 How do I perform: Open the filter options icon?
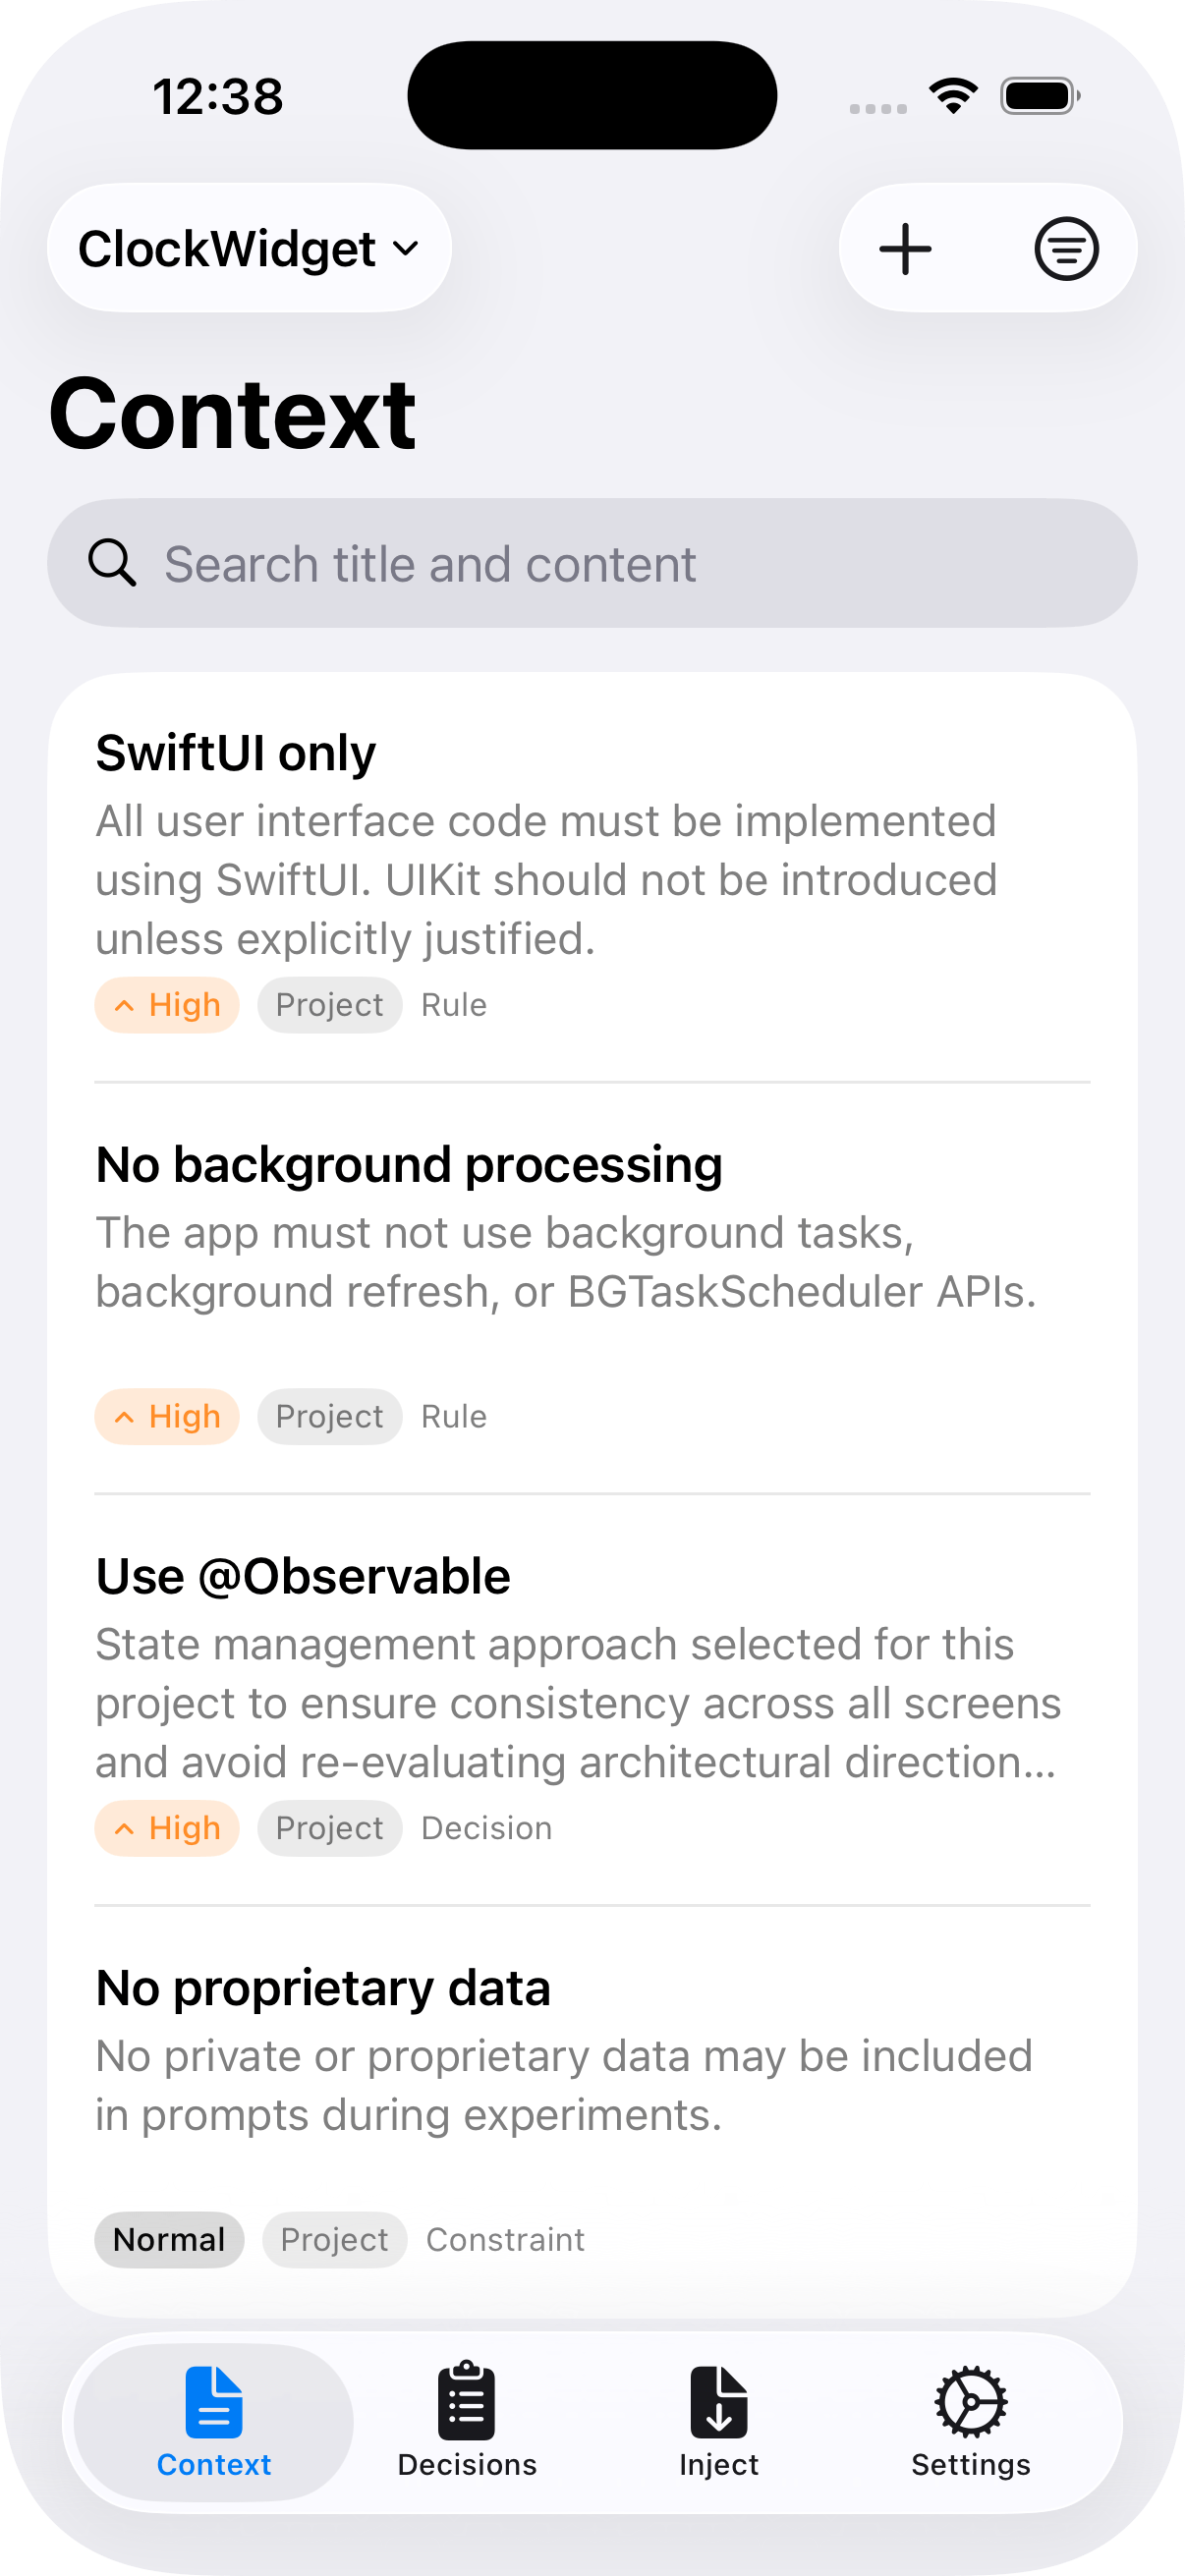pos(1066,249)
